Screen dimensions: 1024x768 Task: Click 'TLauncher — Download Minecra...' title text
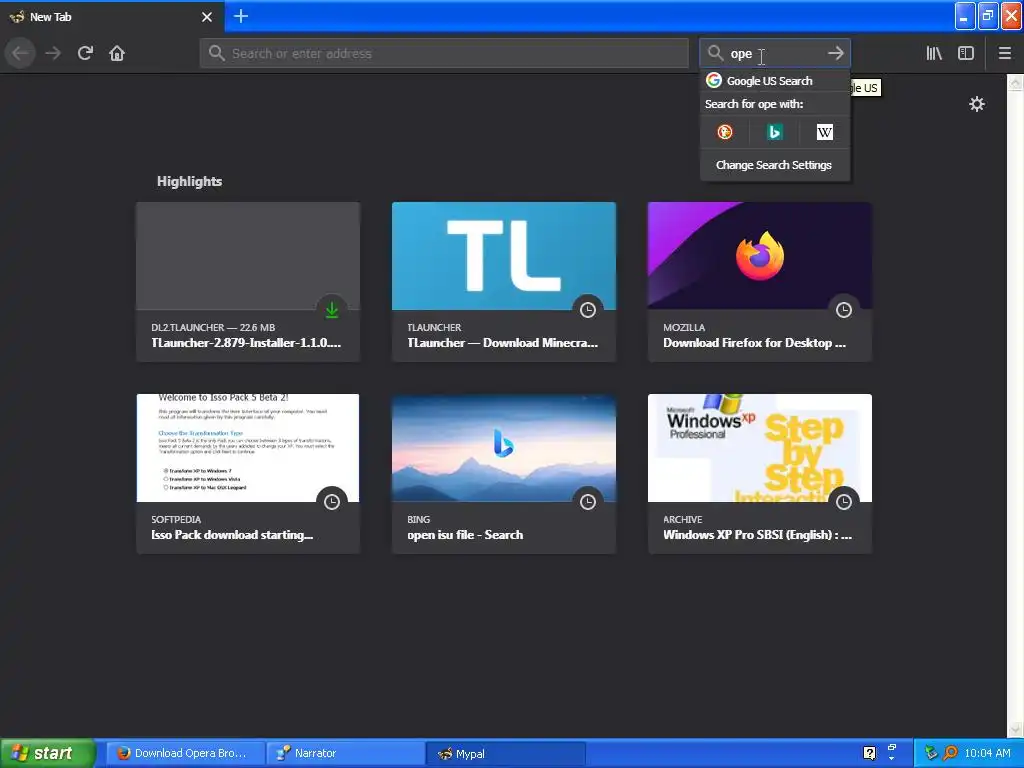tap(502, 343)
